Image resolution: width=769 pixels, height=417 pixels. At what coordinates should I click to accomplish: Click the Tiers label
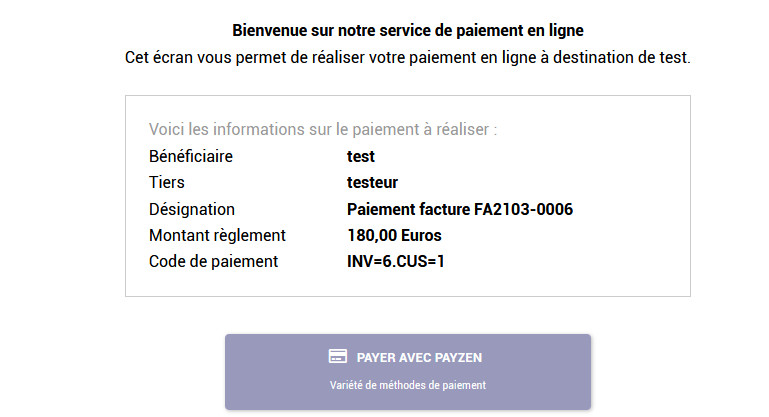coord(167,182)
